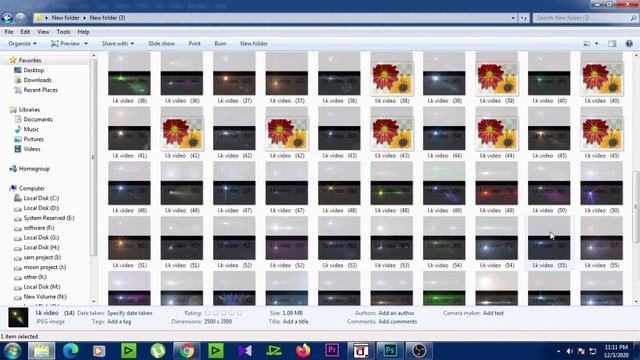Show hidden tray icons arrow
The width and height of the screenshot is (640, 360).
coord(558,351)
